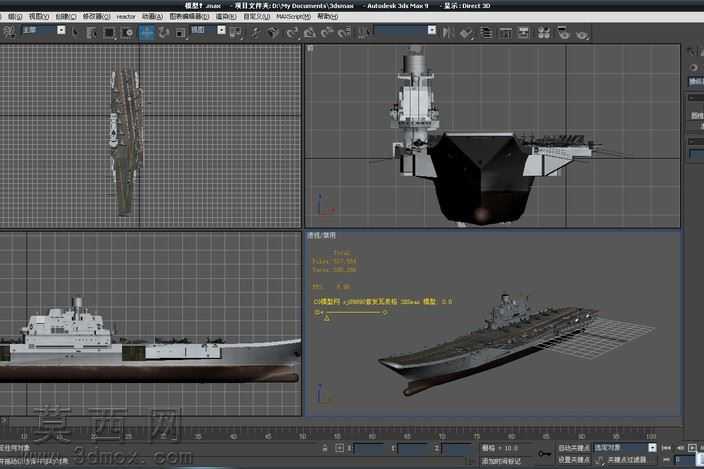Click the Quick Render teapot icon
The height and width of the screenshot is (469, 704).
tap(582, 34)
